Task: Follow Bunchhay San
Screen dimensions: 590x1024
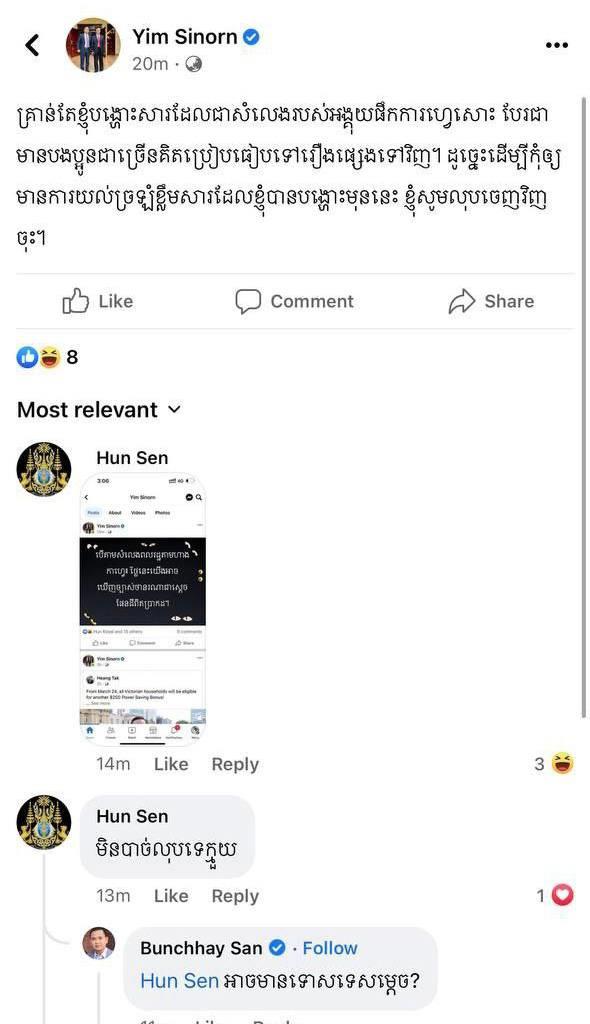Action: coord(330,948)
